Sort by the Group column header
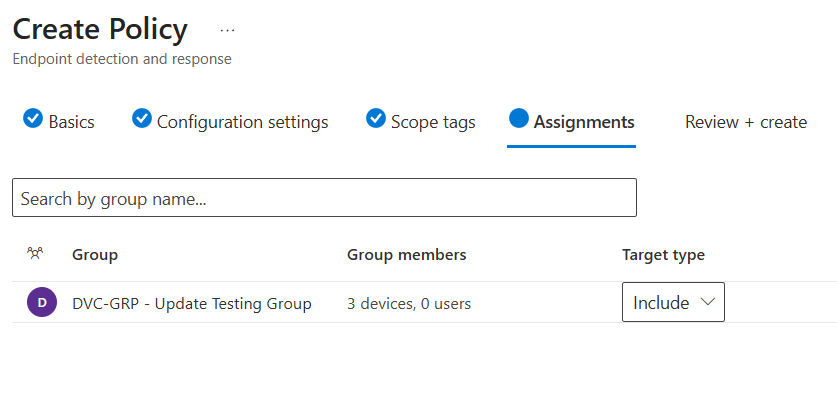 point(95,255)
